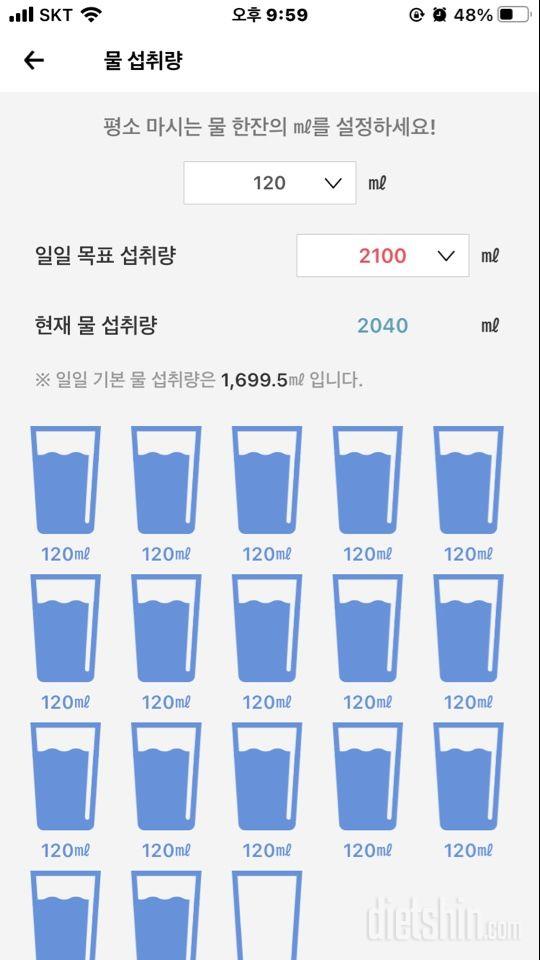This screenshot has width=540, height=960.
Task: Tap the middle glass in the second row
Action: [266, 628]
